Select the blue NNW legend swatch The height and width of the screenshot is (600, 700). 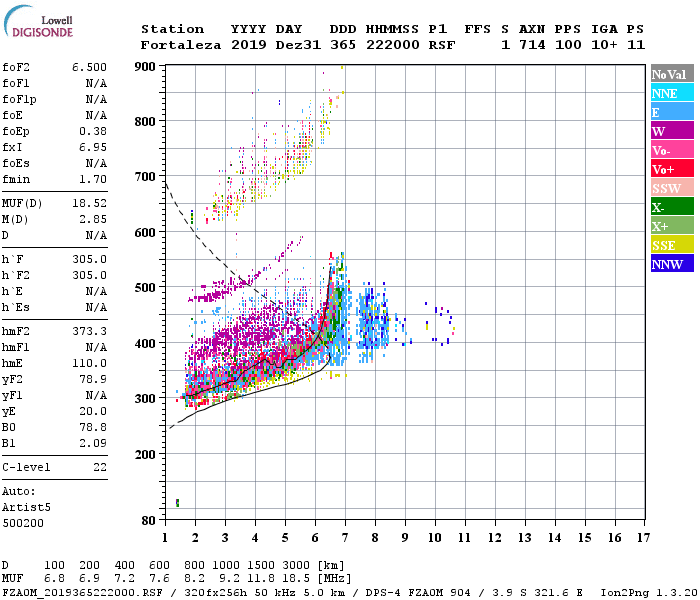[x=672, y=263]
